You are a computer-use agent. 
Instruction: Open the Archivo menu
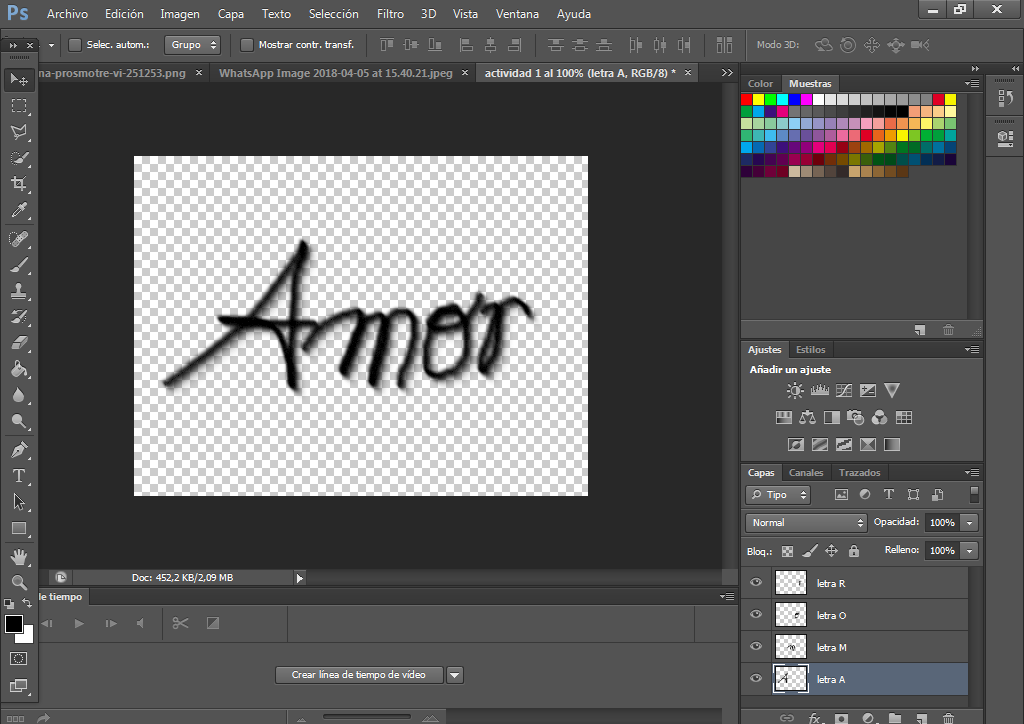[x=67, y=14]
